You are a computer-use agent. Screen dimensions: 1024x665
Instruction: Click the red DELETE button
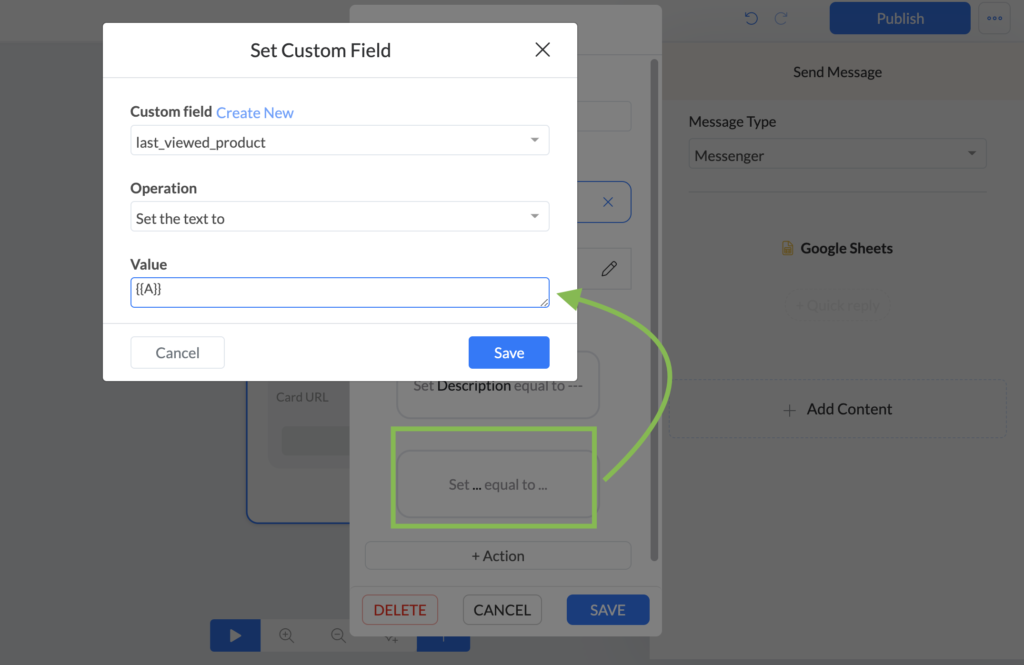pos(400,609)
